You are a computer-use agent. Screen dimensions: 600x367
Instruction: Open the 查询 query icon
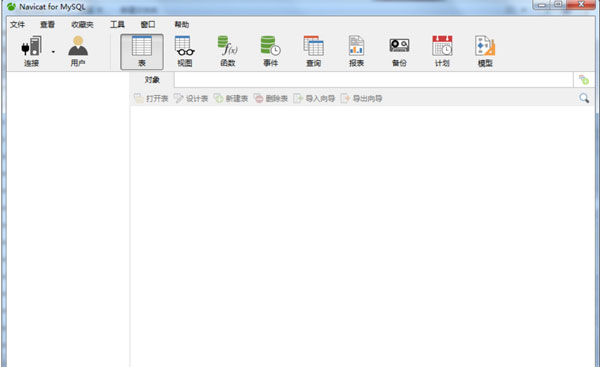click(x=313, y=51)
